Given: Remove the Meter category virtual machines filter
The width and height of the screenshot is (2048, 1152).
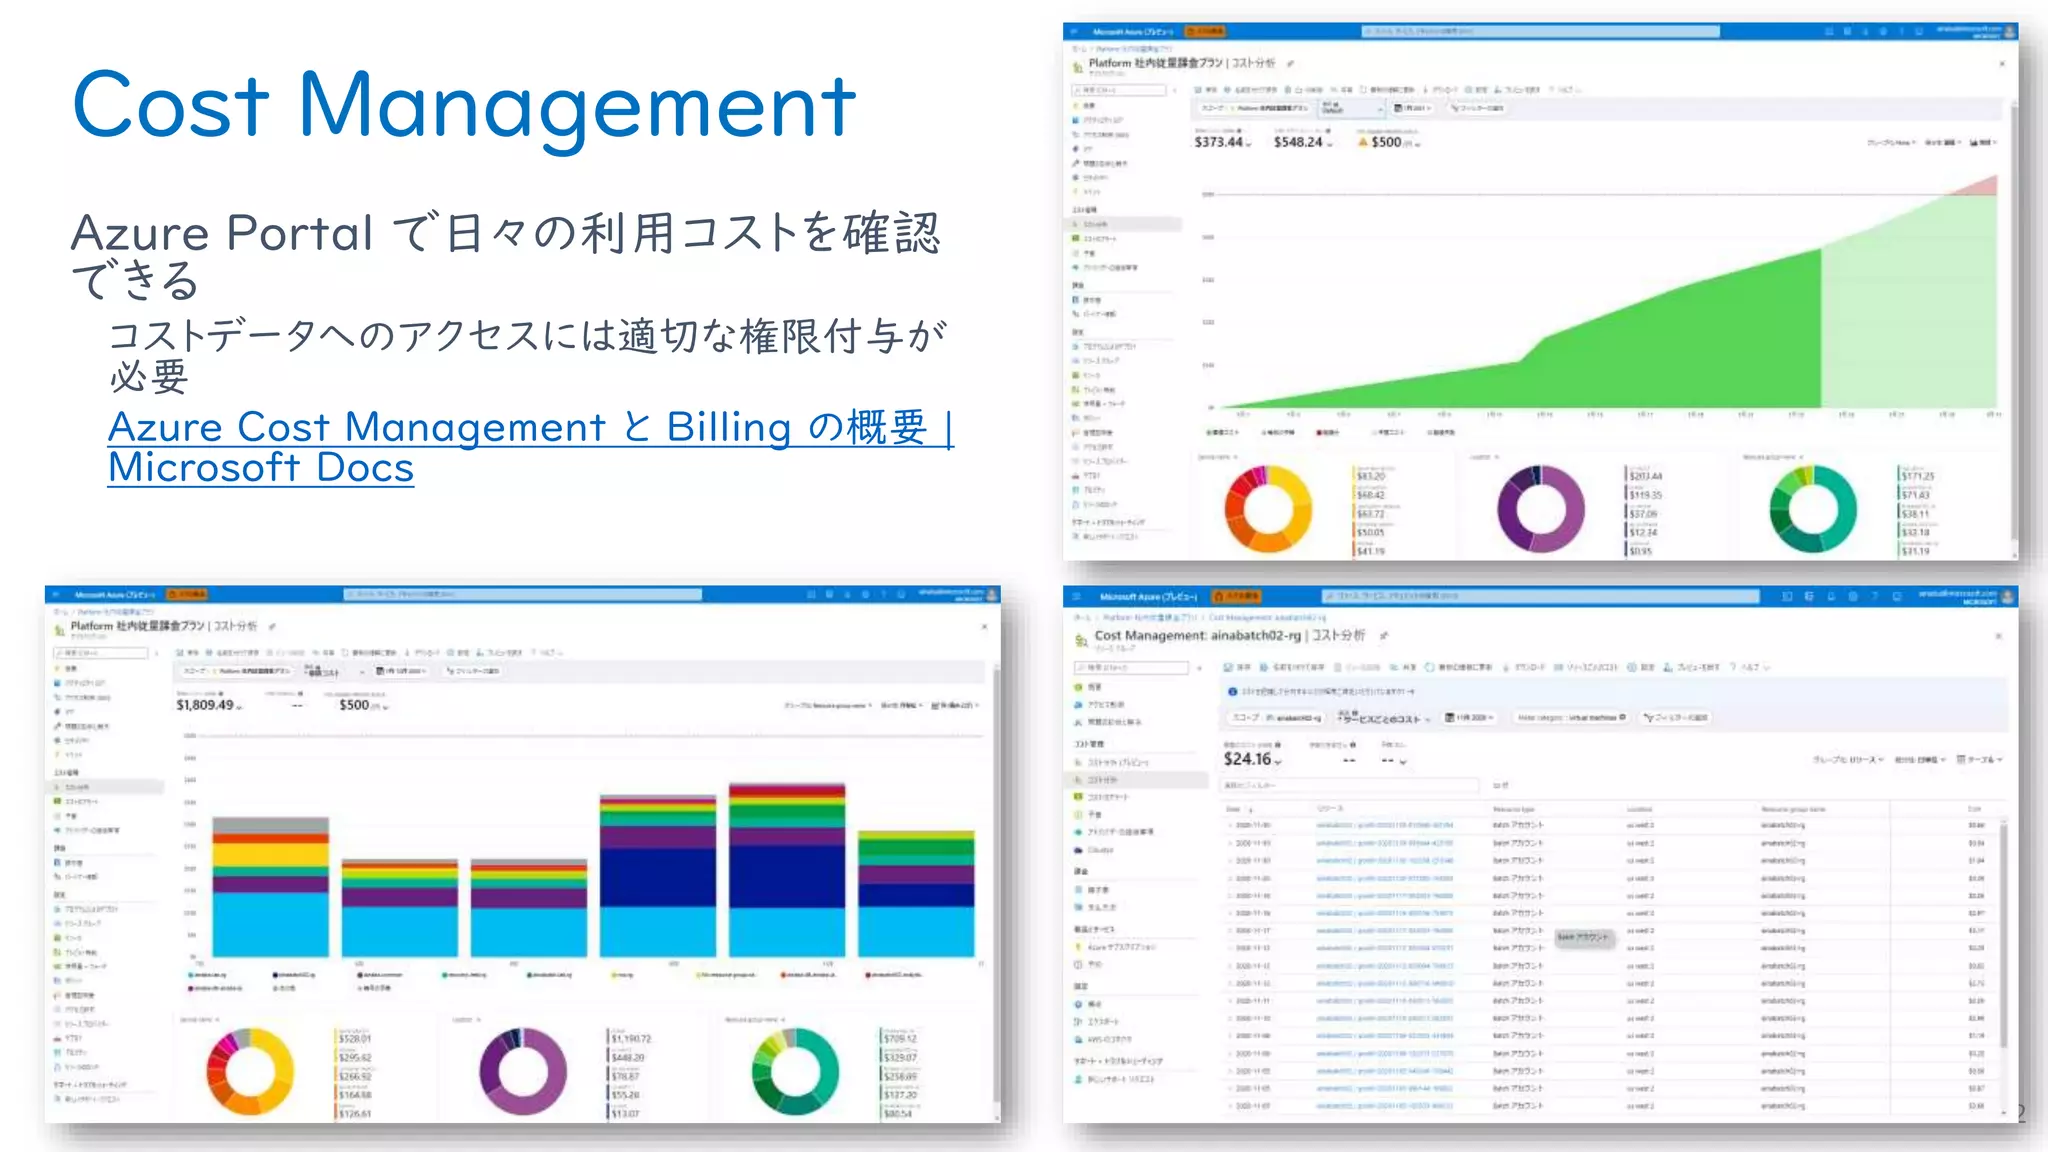Looking at the screenshot, I should coord(1622,718).
